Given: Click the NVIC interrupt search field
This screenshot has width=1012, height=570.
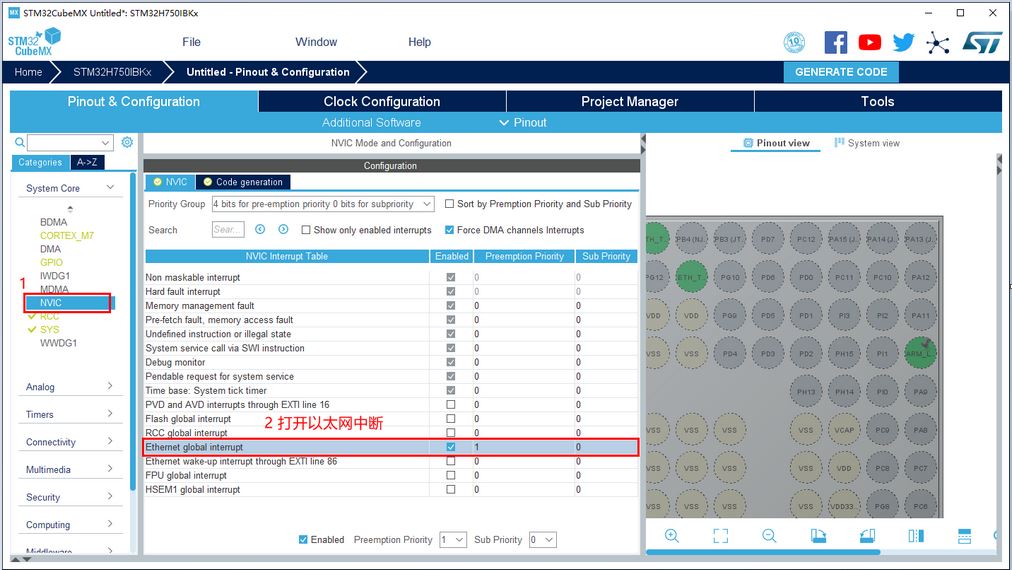Looking at the screenshot, I should click(x=228, y=230).
